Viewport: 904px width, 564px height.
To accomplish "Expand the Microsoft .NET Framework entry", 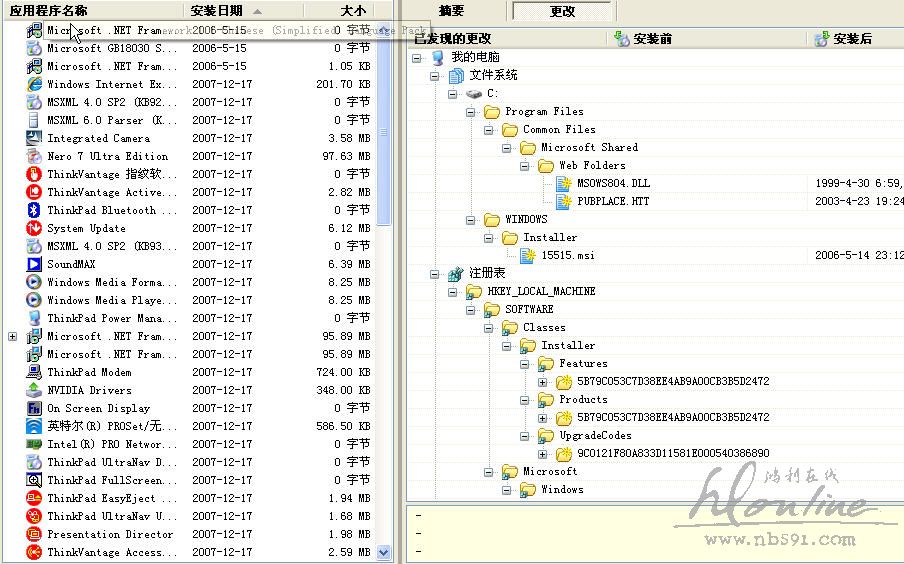I will 12,336.
